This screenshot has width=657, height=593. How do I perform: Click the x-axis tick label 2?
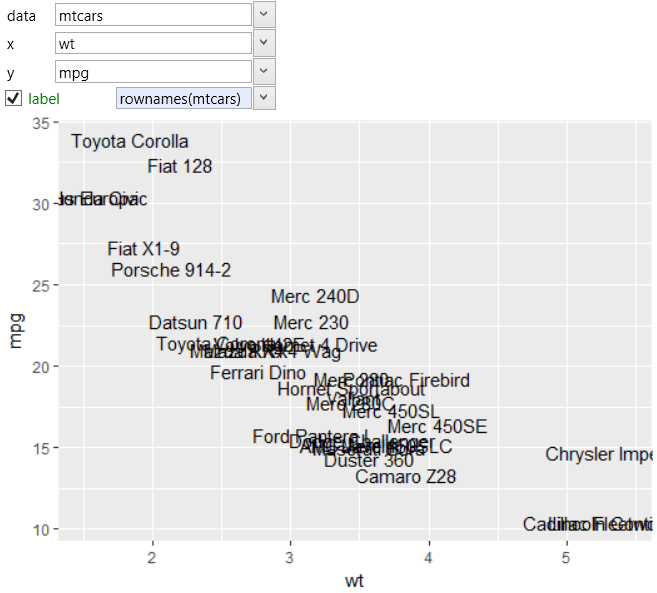pyautogui.click(x=152, y=558)
